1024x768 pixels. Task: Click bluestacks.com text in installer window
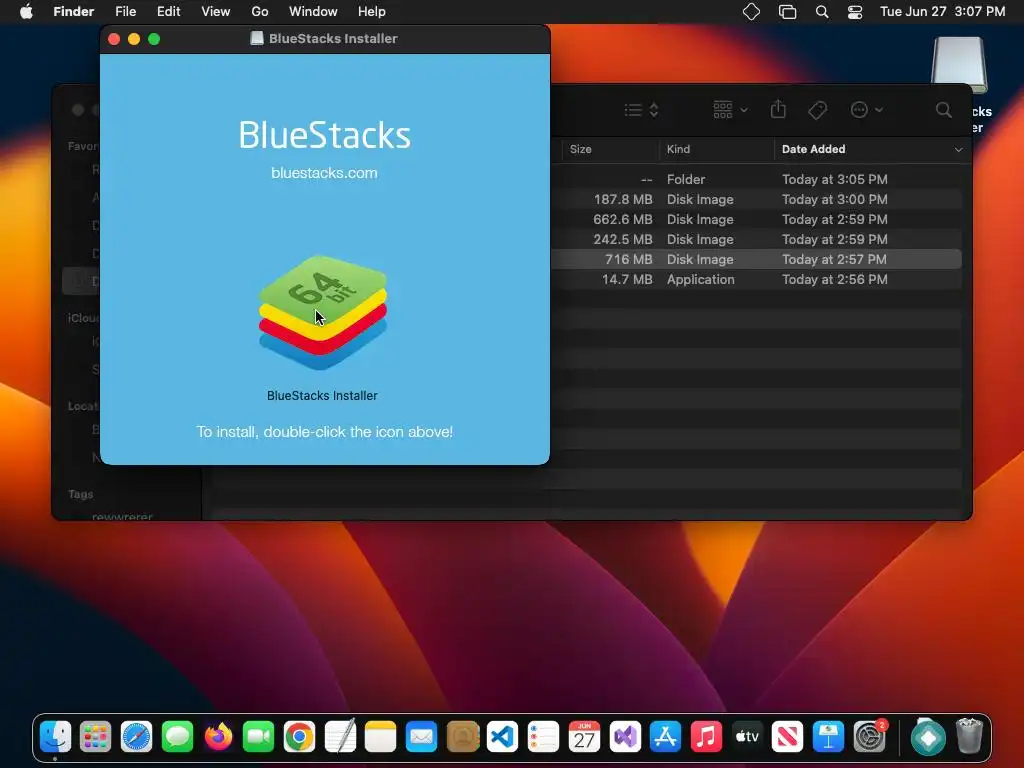tap(325, 173)
